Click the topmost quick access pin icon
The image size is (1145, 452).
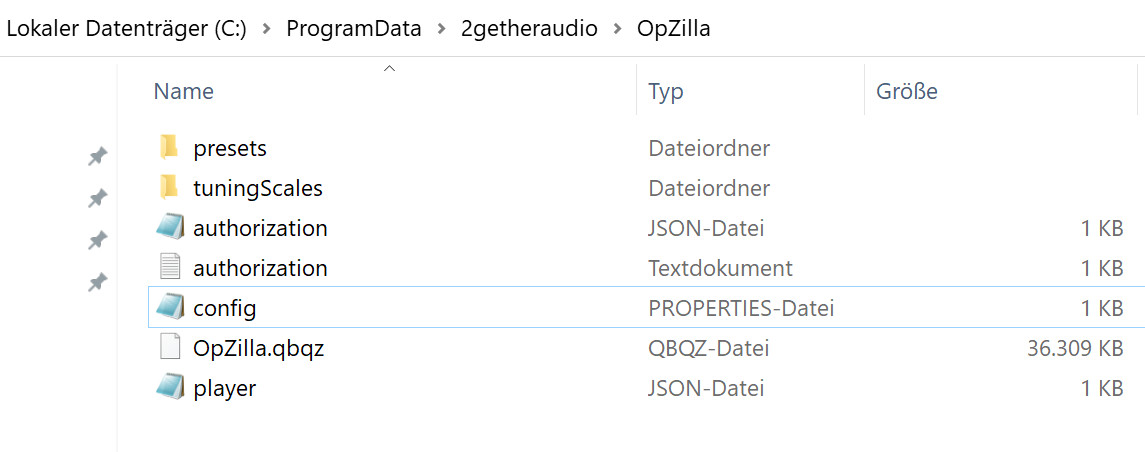pos(97,156)
